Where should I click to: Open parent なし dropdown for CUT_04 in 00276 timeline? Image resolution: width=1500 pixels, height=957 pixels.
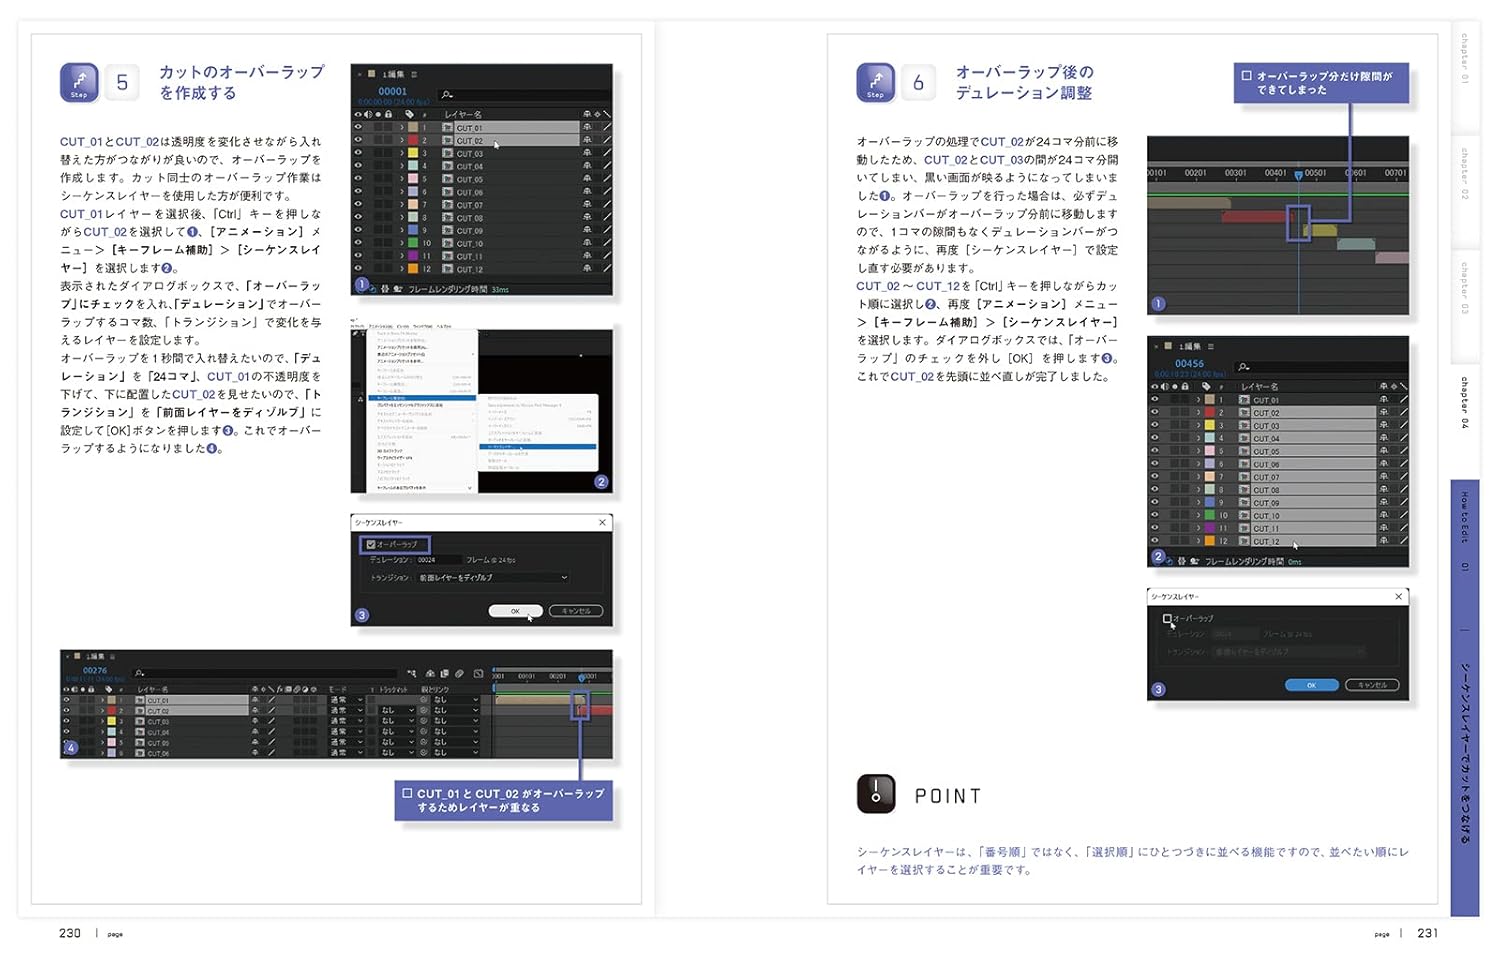pyautogui.click(x=456, y=731)
